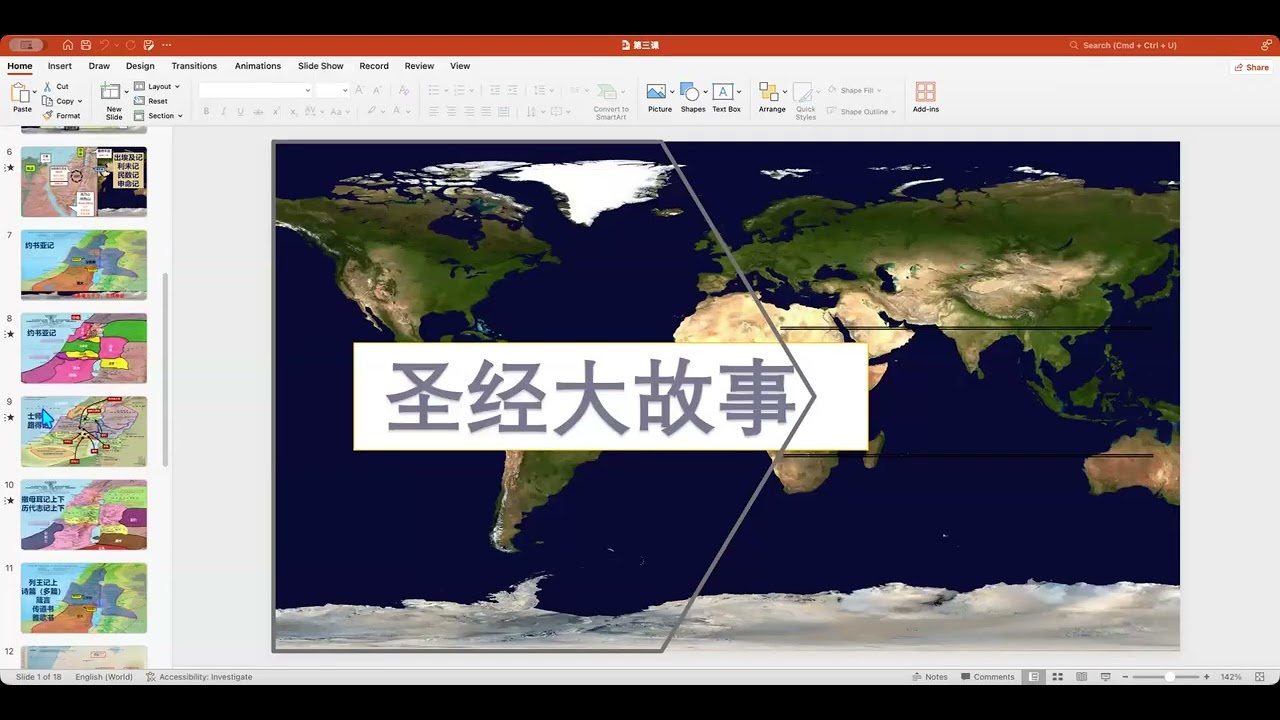Click the Arrange icon
Viewport: 1280px width, 720px height.
[768, 92]
